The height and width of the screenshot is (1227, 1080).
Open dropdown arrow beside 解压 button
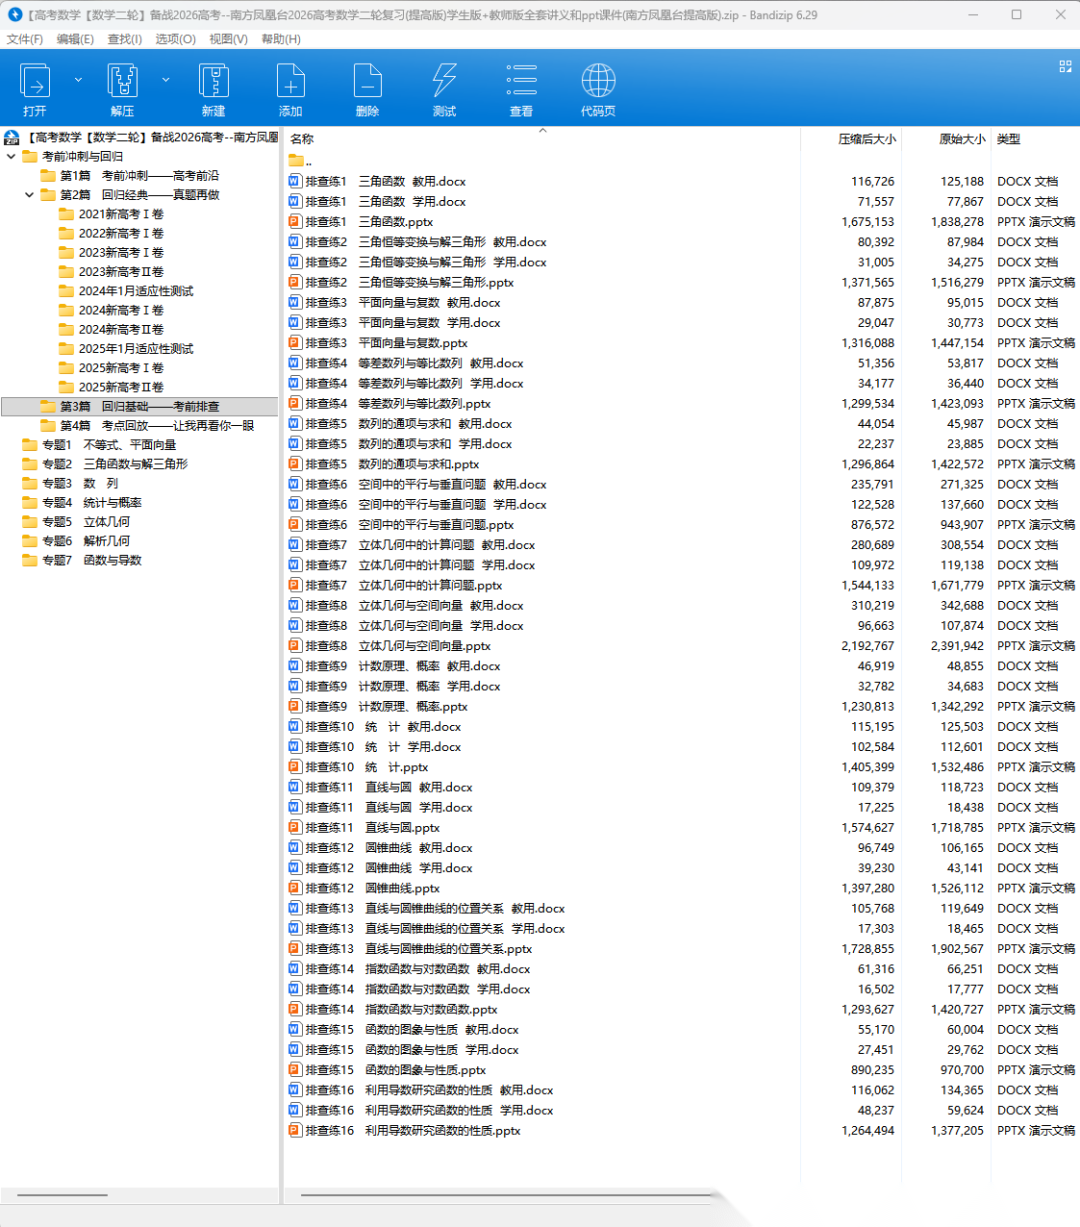(166, 79)
